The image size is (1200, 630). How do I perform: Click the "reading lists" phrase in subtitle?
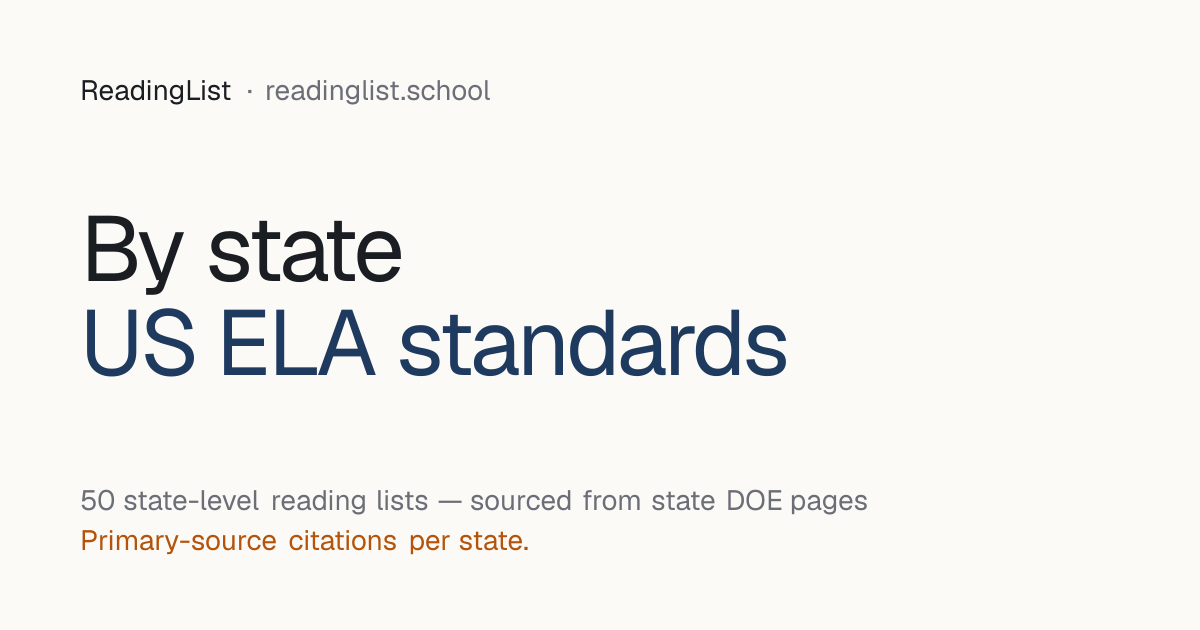click(349, 500)
